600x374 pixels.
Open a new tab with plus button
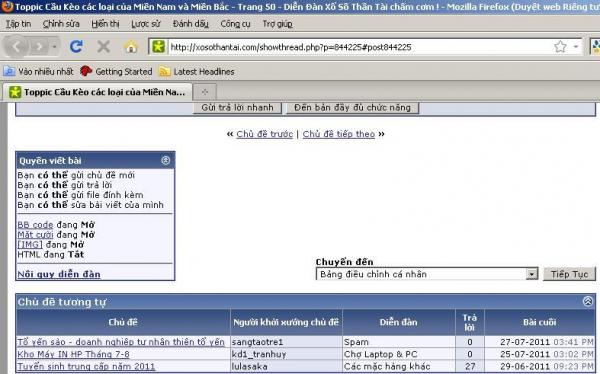click(x=205, y=92)
